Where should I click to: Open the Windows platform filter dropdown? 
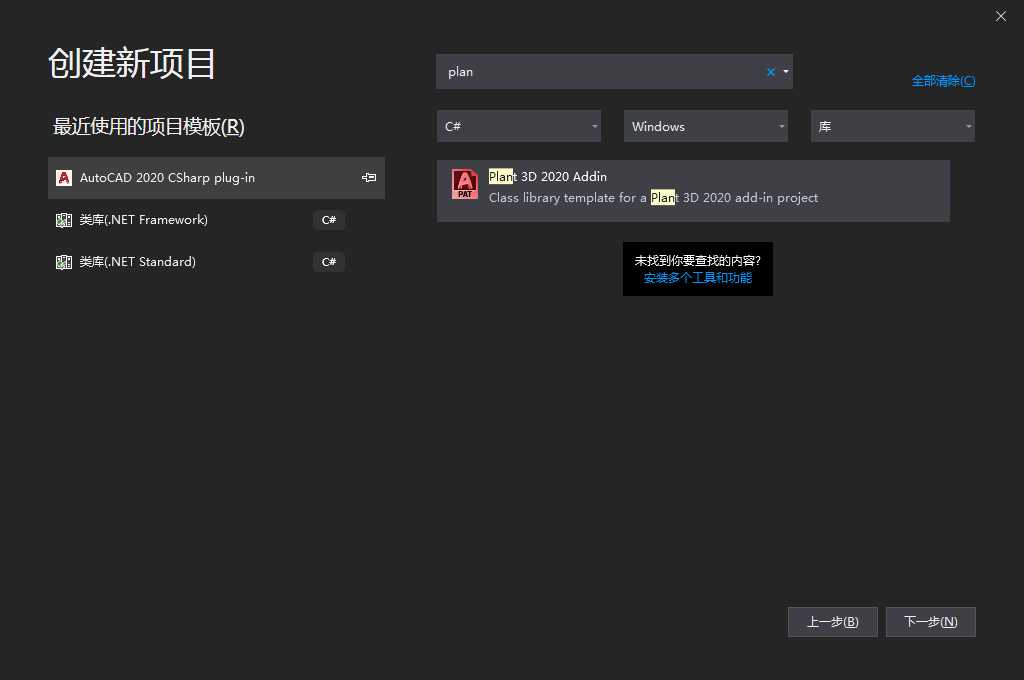705,126
